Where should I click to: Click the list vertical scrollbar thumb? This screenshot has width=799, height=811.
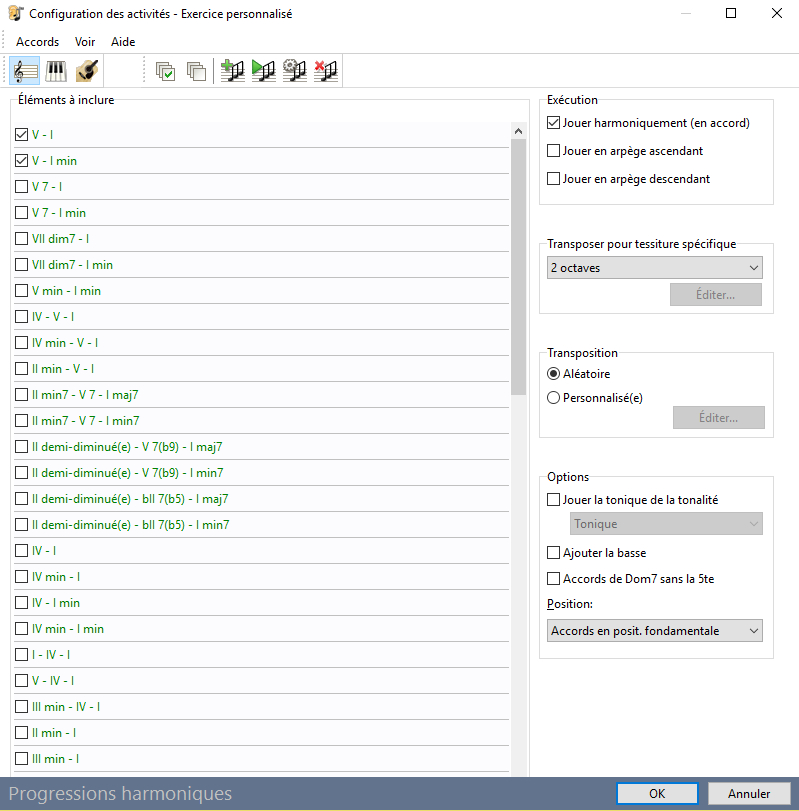[518, 267]
